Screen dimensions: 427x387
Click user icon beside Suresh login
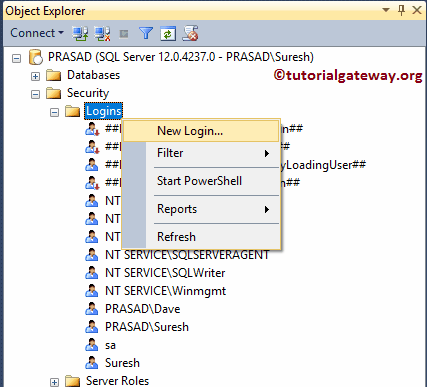tap(92, 363)
